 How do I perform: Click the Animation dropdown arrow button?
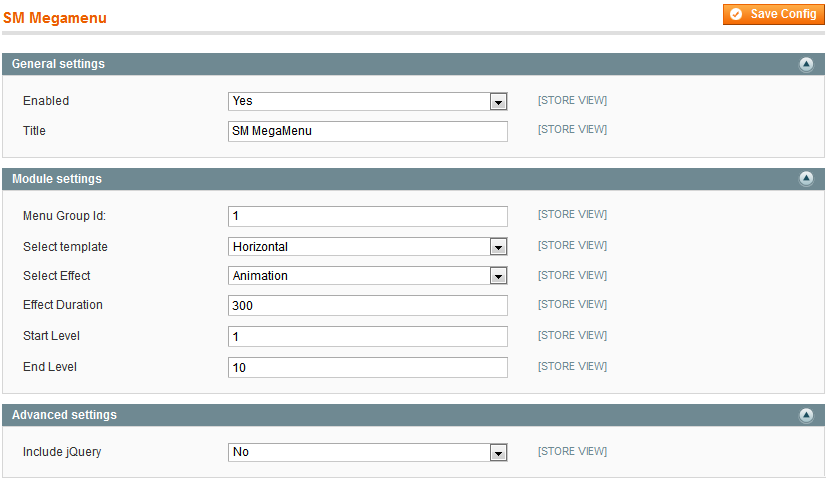click(498, 276)
